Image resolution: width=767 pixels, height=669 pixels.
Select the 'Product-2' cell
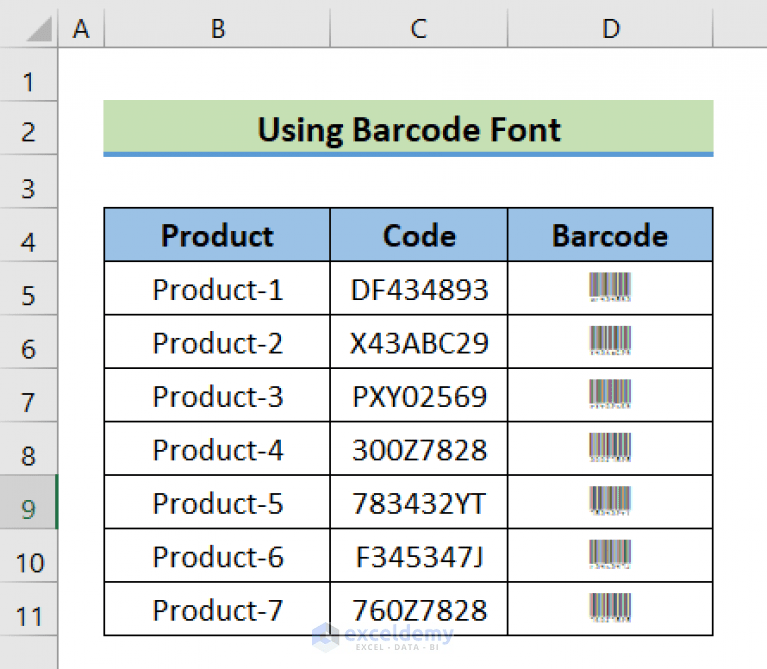(217, 342)
